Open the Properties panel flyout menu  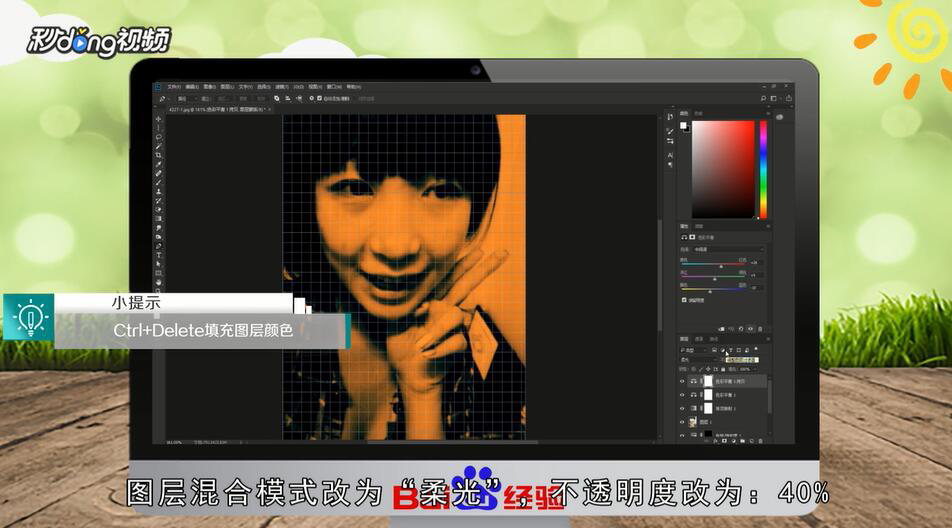(x=768, y=226)
